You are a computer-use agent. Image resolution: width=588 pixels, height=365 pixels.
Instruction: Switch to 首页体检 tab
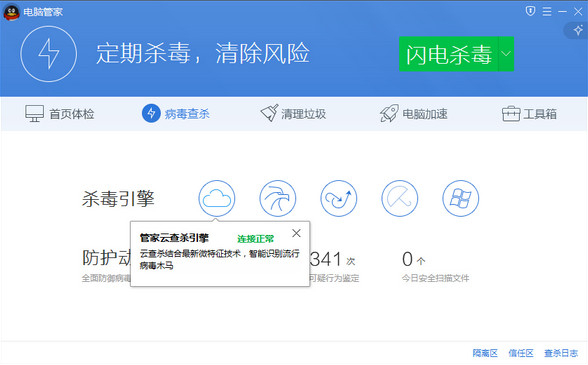[x=59, y=114]
